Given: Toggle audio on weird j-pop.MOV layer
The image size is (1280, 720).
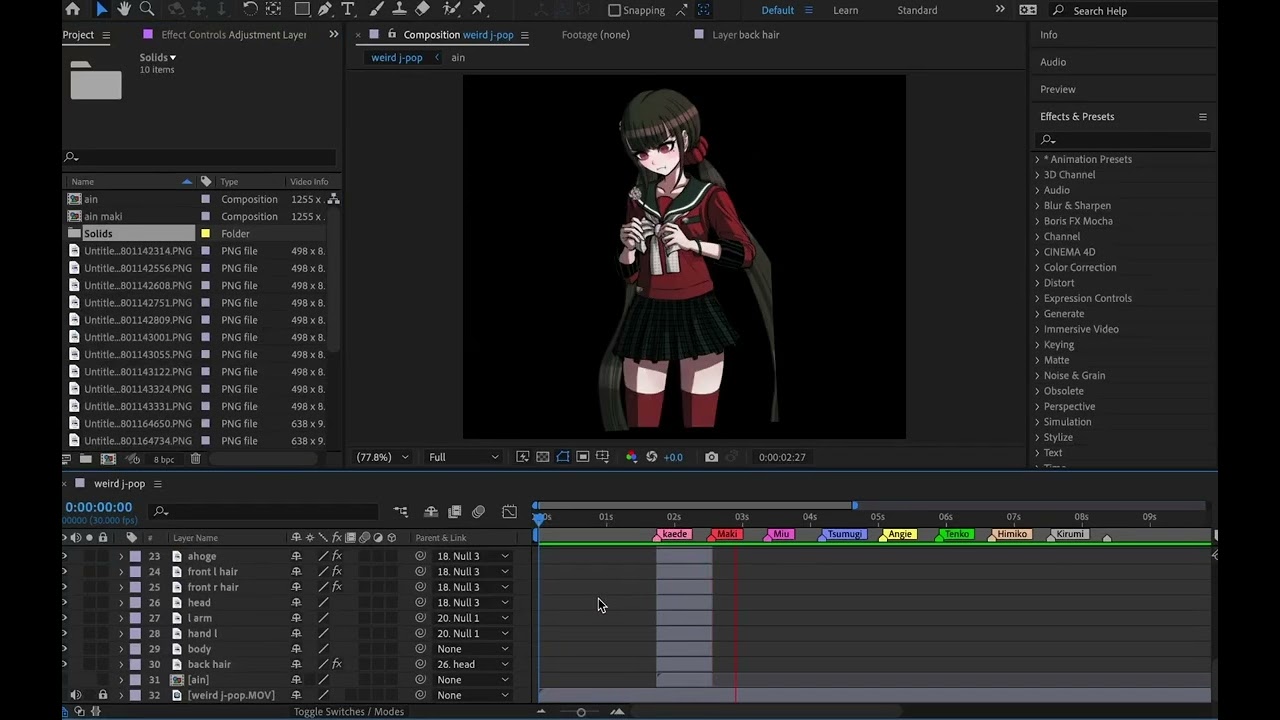Looking at the screenshot, I should pyautogui.click(x=75, y=695).
